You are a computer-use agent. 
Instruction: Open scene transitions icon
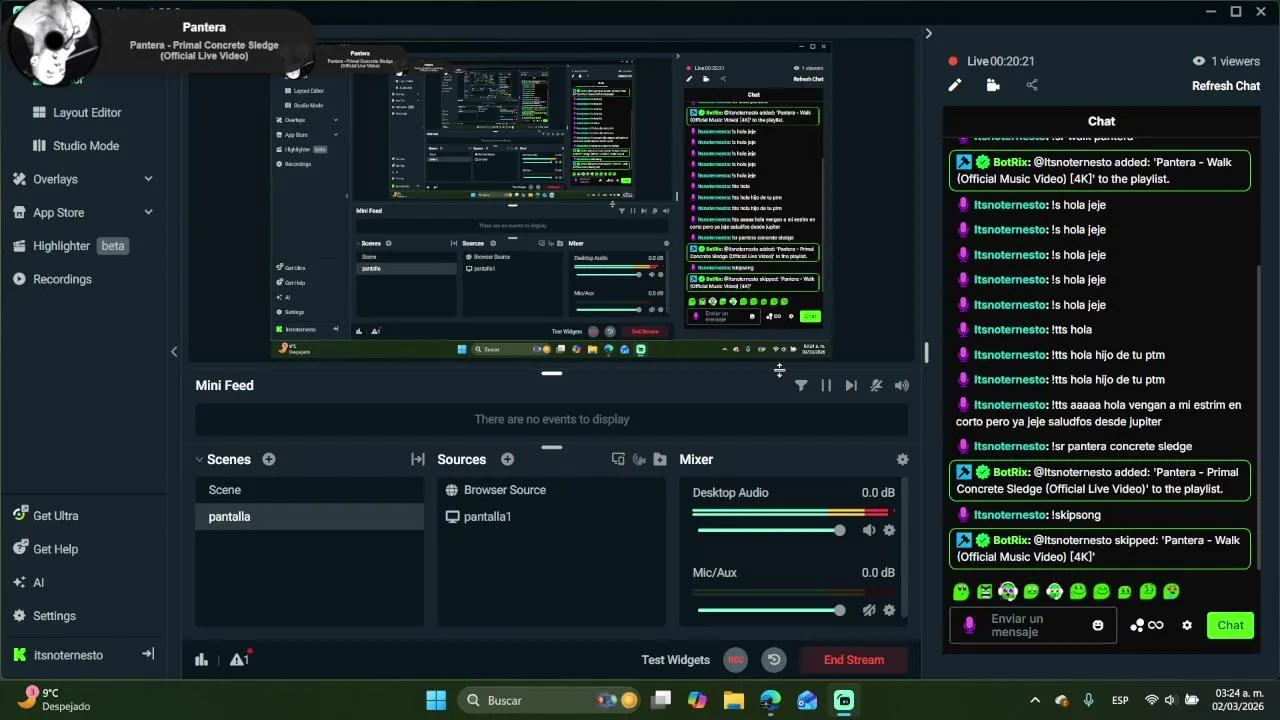[418, 460]
